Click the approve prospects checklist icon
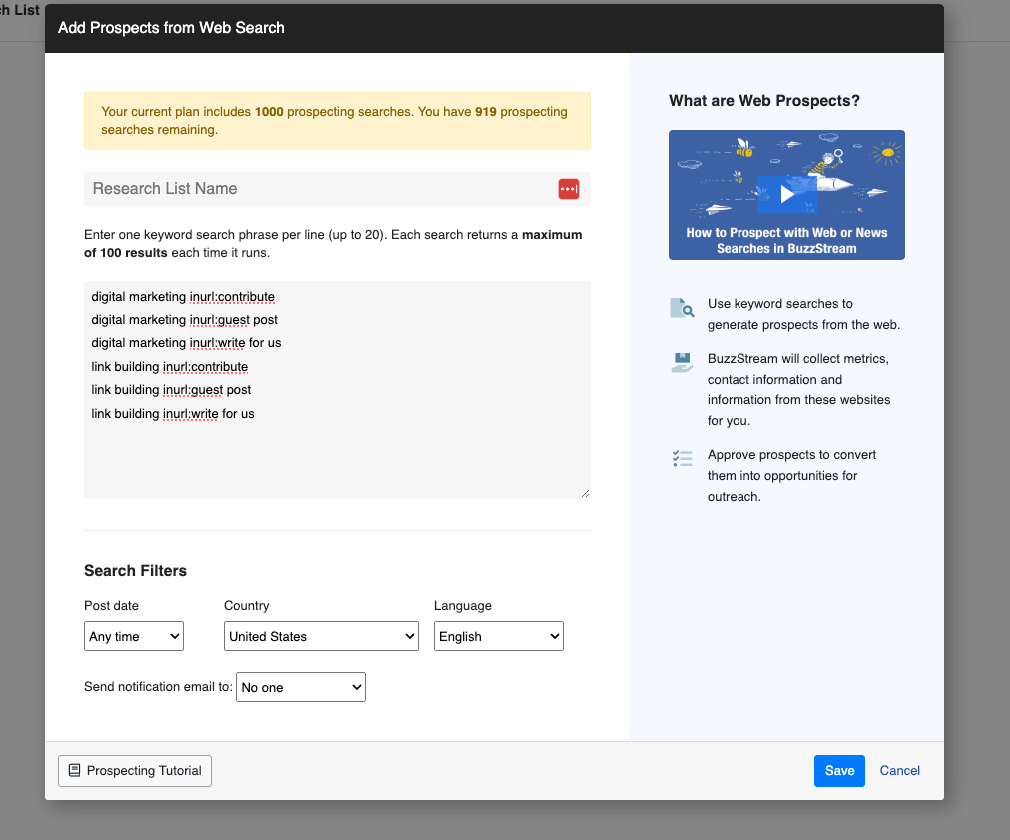The width and height of the screenshot is (1010, 840). coord(682,459)
